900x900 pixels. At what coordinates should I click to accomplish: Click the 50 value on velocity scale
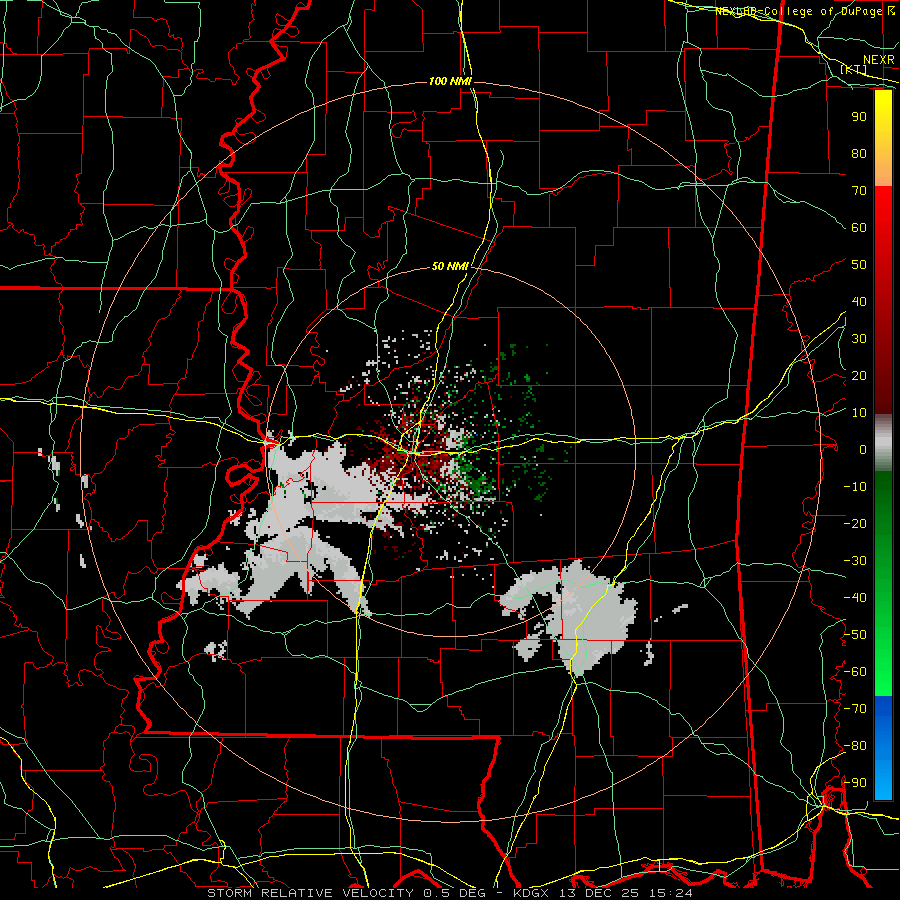point(859,265)
